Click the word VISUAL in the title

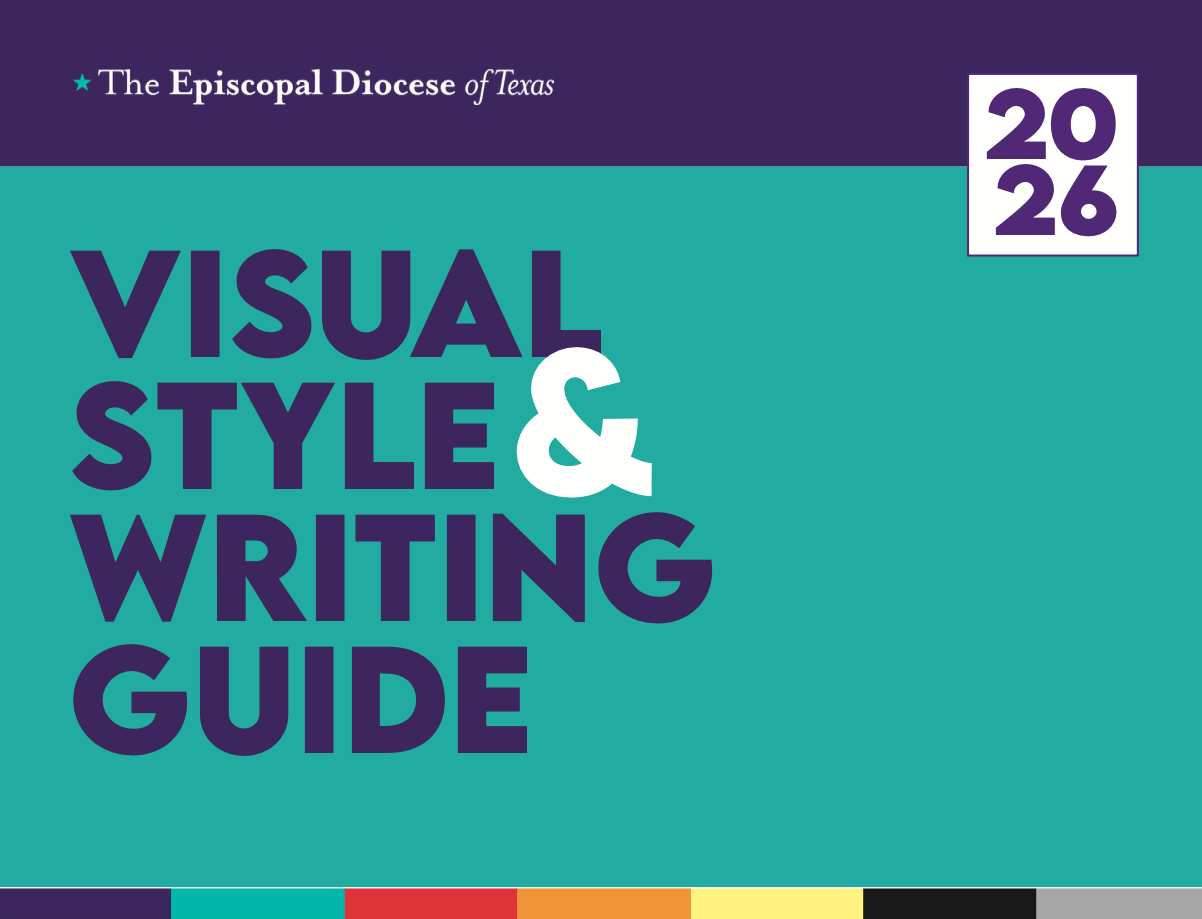click(x=338, y=303)
